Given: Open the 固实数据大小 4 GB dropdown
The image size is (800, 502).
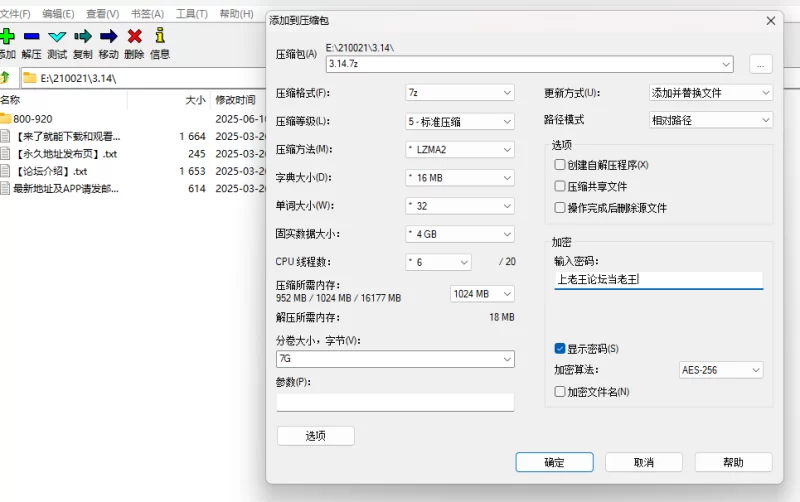Looking at the screenshot, I should [460, 234].
